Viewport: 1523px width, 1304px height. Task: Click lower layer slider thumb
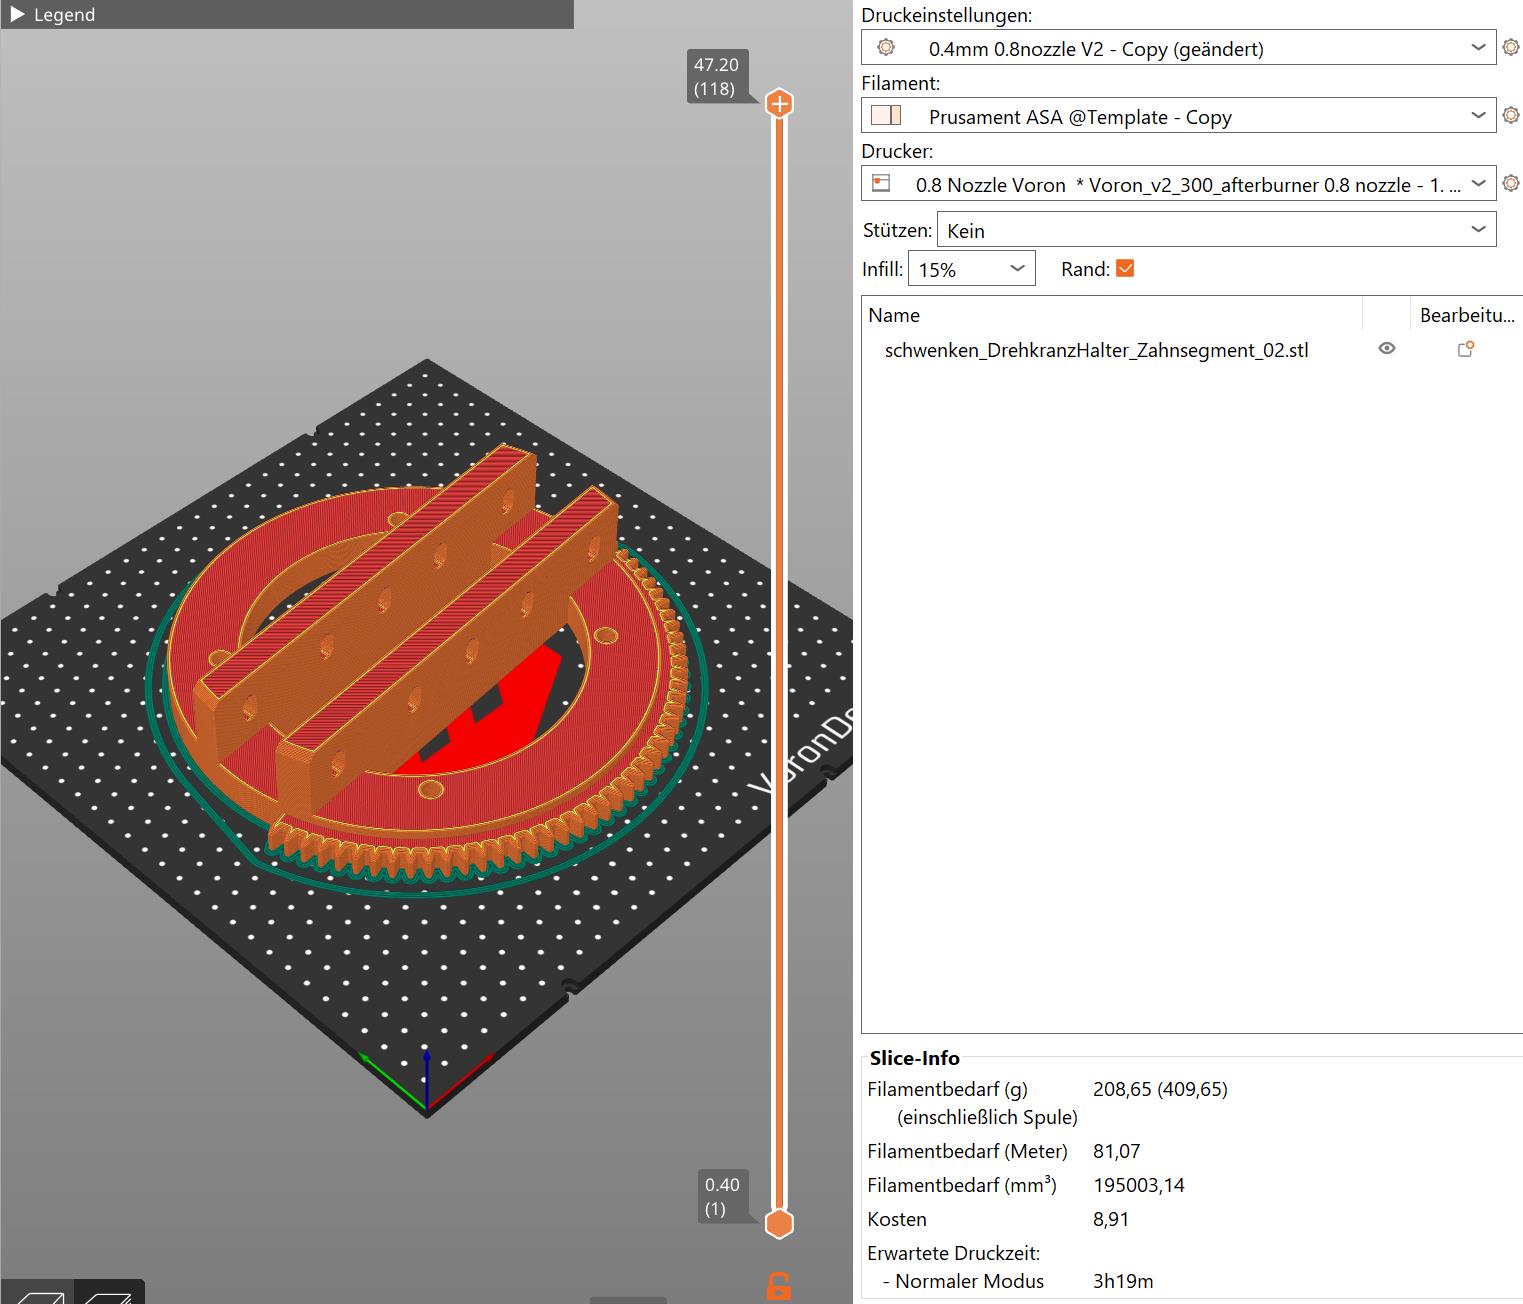click(779, 1223)
